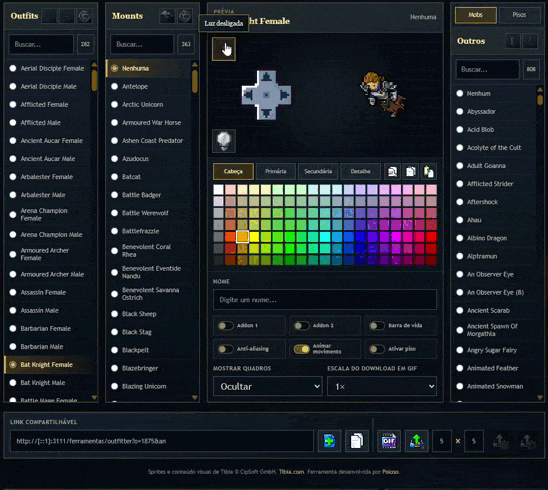Image resolution: width=548 pixels, height=490 pixels.
Task: Switch to the Cabeça color tab
Action: (x=233, y=171)
